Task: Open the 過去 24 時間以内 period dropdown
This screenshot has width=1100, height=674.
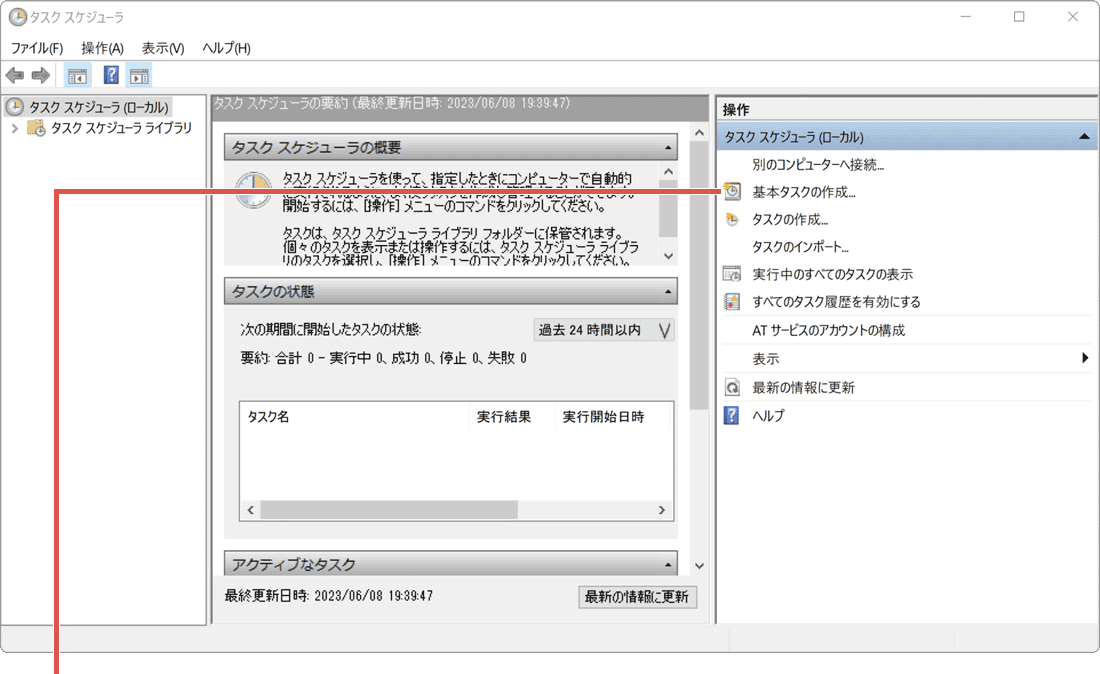Action: [665, 330]
